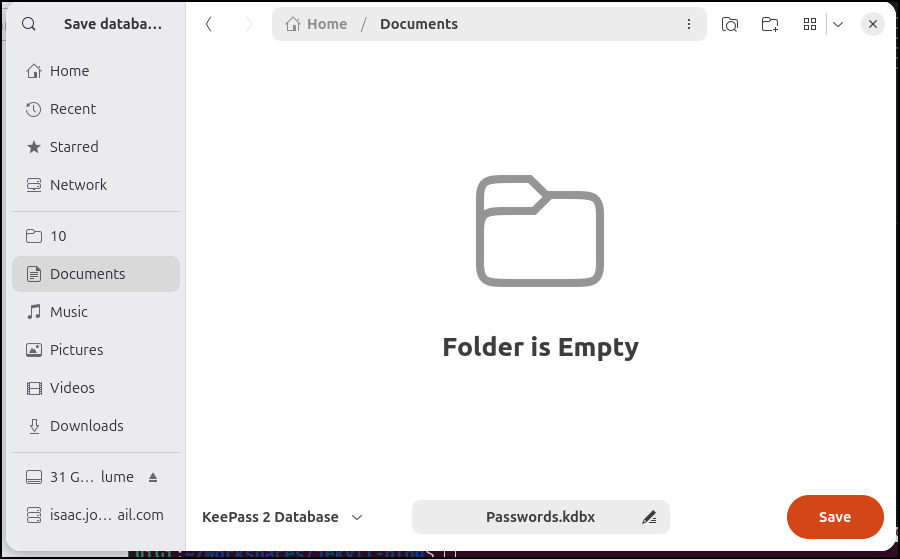Go to Music folder
The image size is (900, 559).
tap(96, 312)
